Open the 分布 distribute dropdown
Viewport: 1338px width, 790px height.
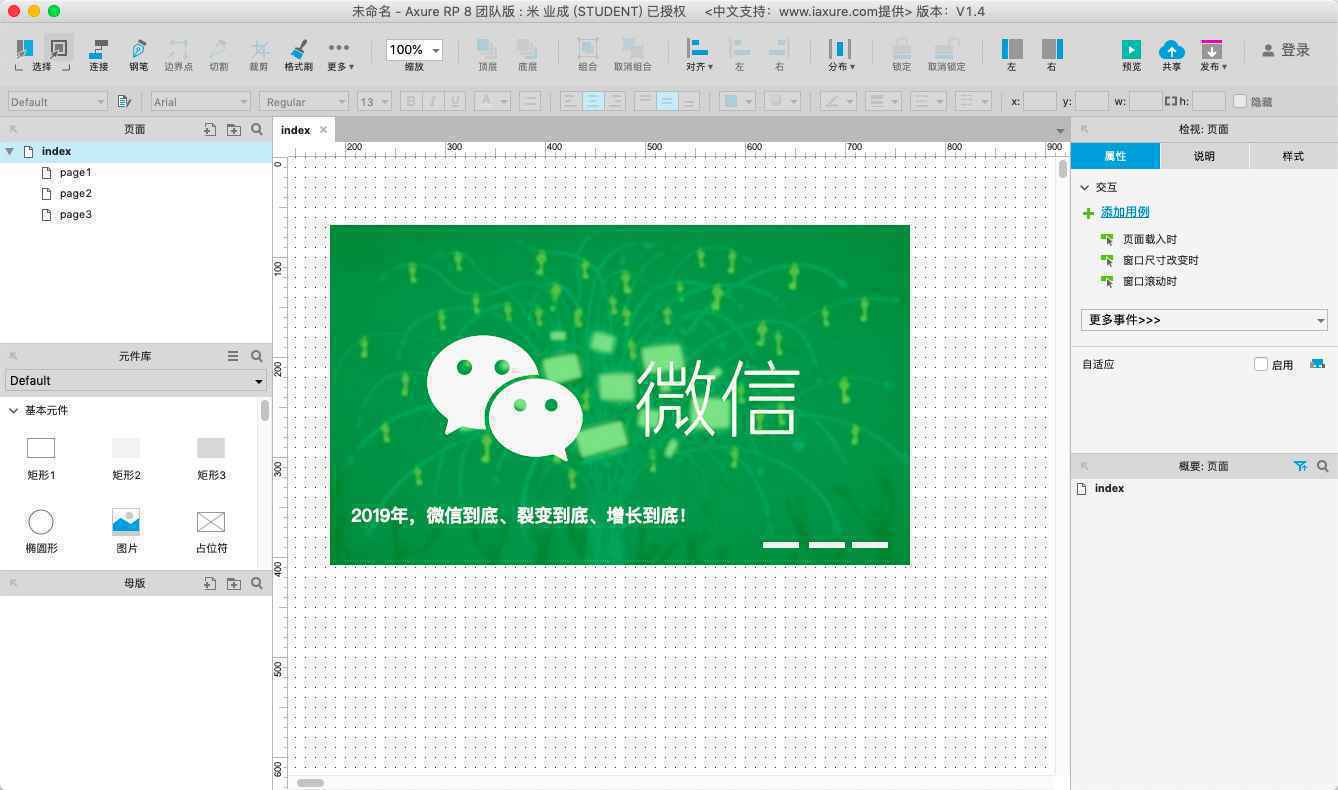click(x=841, y=55)
